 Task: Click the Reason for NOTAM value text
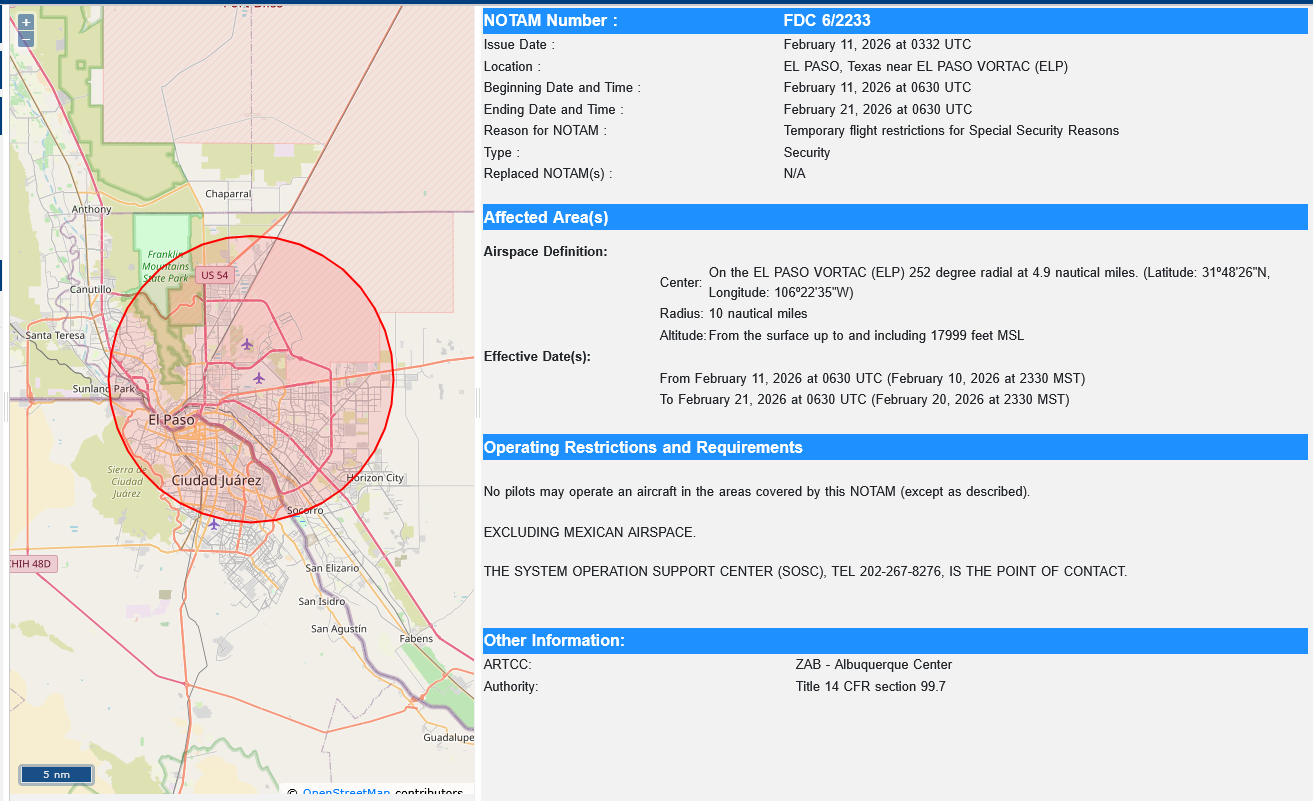[951, 131]
